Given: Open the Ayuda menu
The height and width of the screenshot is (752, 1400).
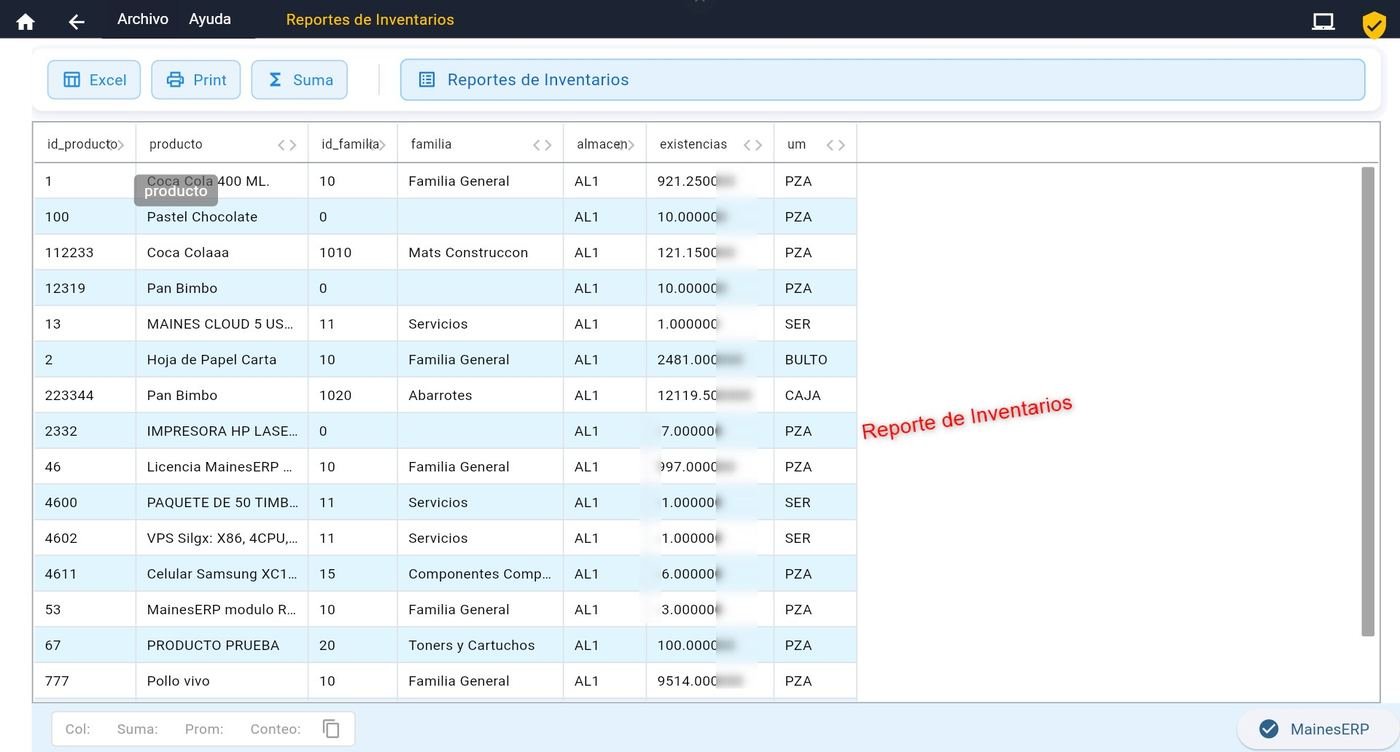Looking at the screenshot, I should point(210,19).
